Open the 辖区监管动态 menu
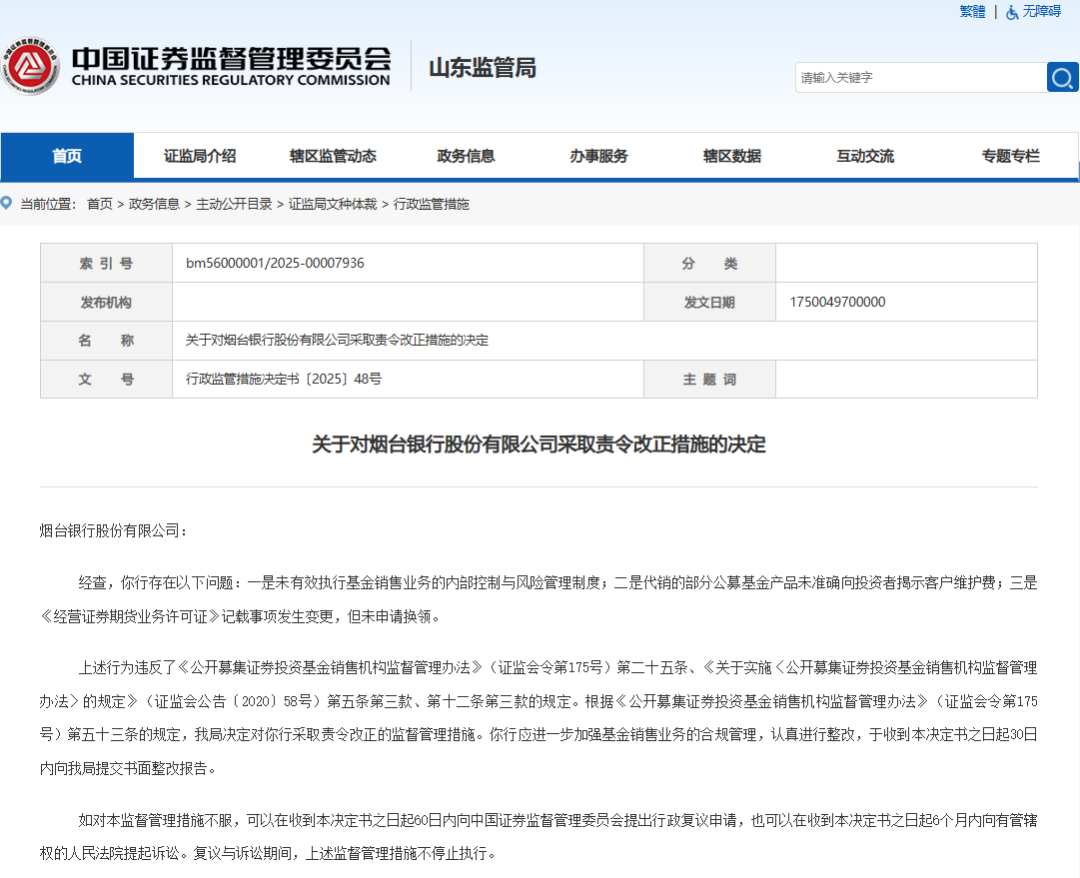 click(333, 156)
